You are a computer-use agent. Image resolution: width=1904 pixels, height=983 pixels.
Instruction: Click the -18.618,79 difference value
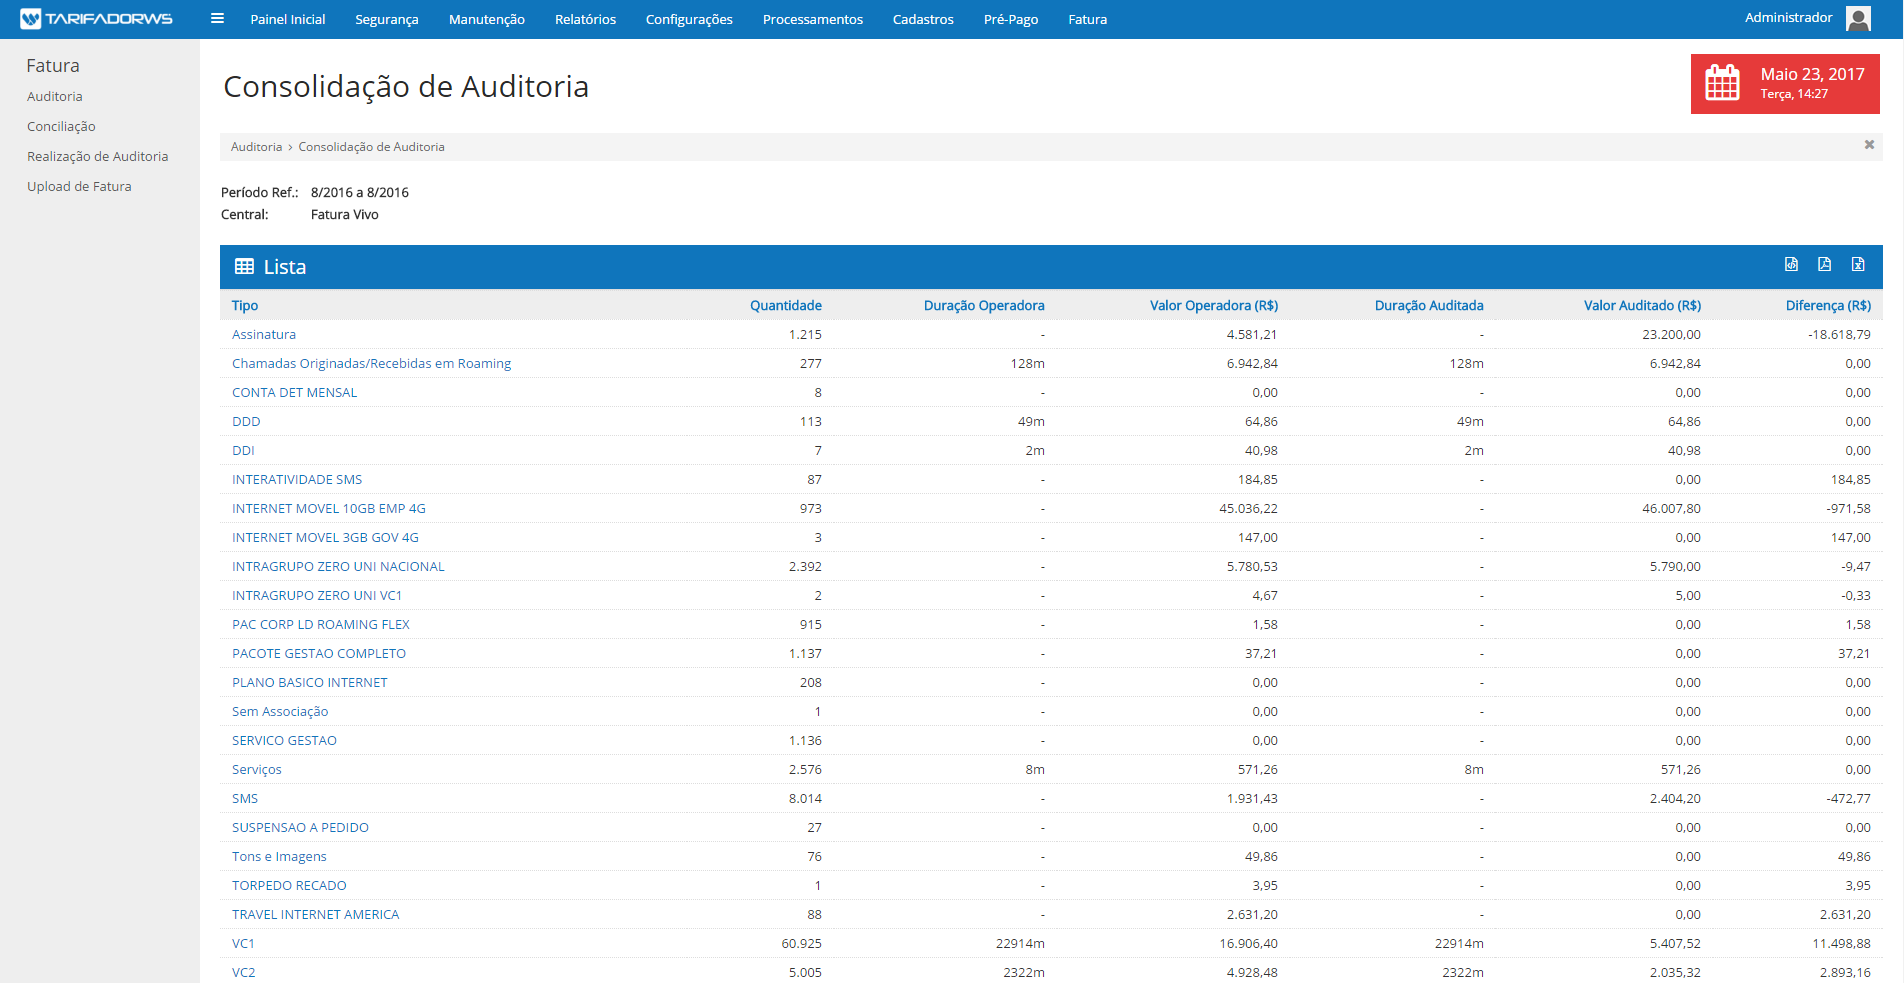(1839, 334)
